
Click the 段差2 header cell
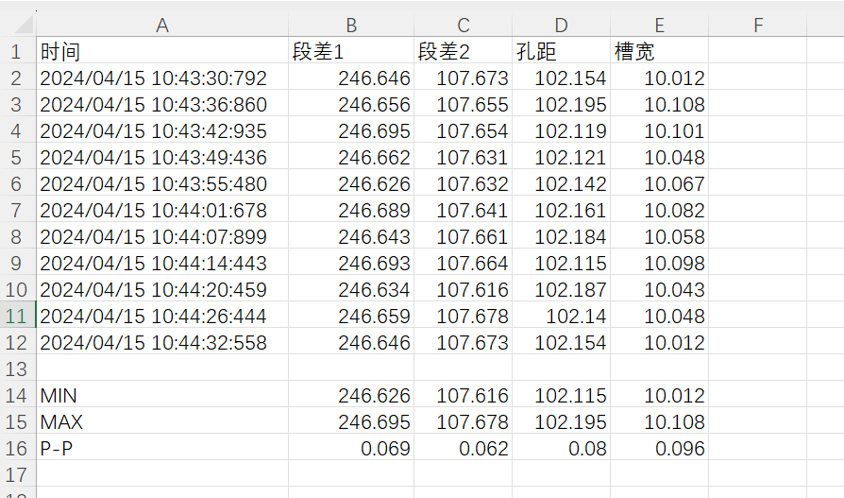(x=463, y=52)
